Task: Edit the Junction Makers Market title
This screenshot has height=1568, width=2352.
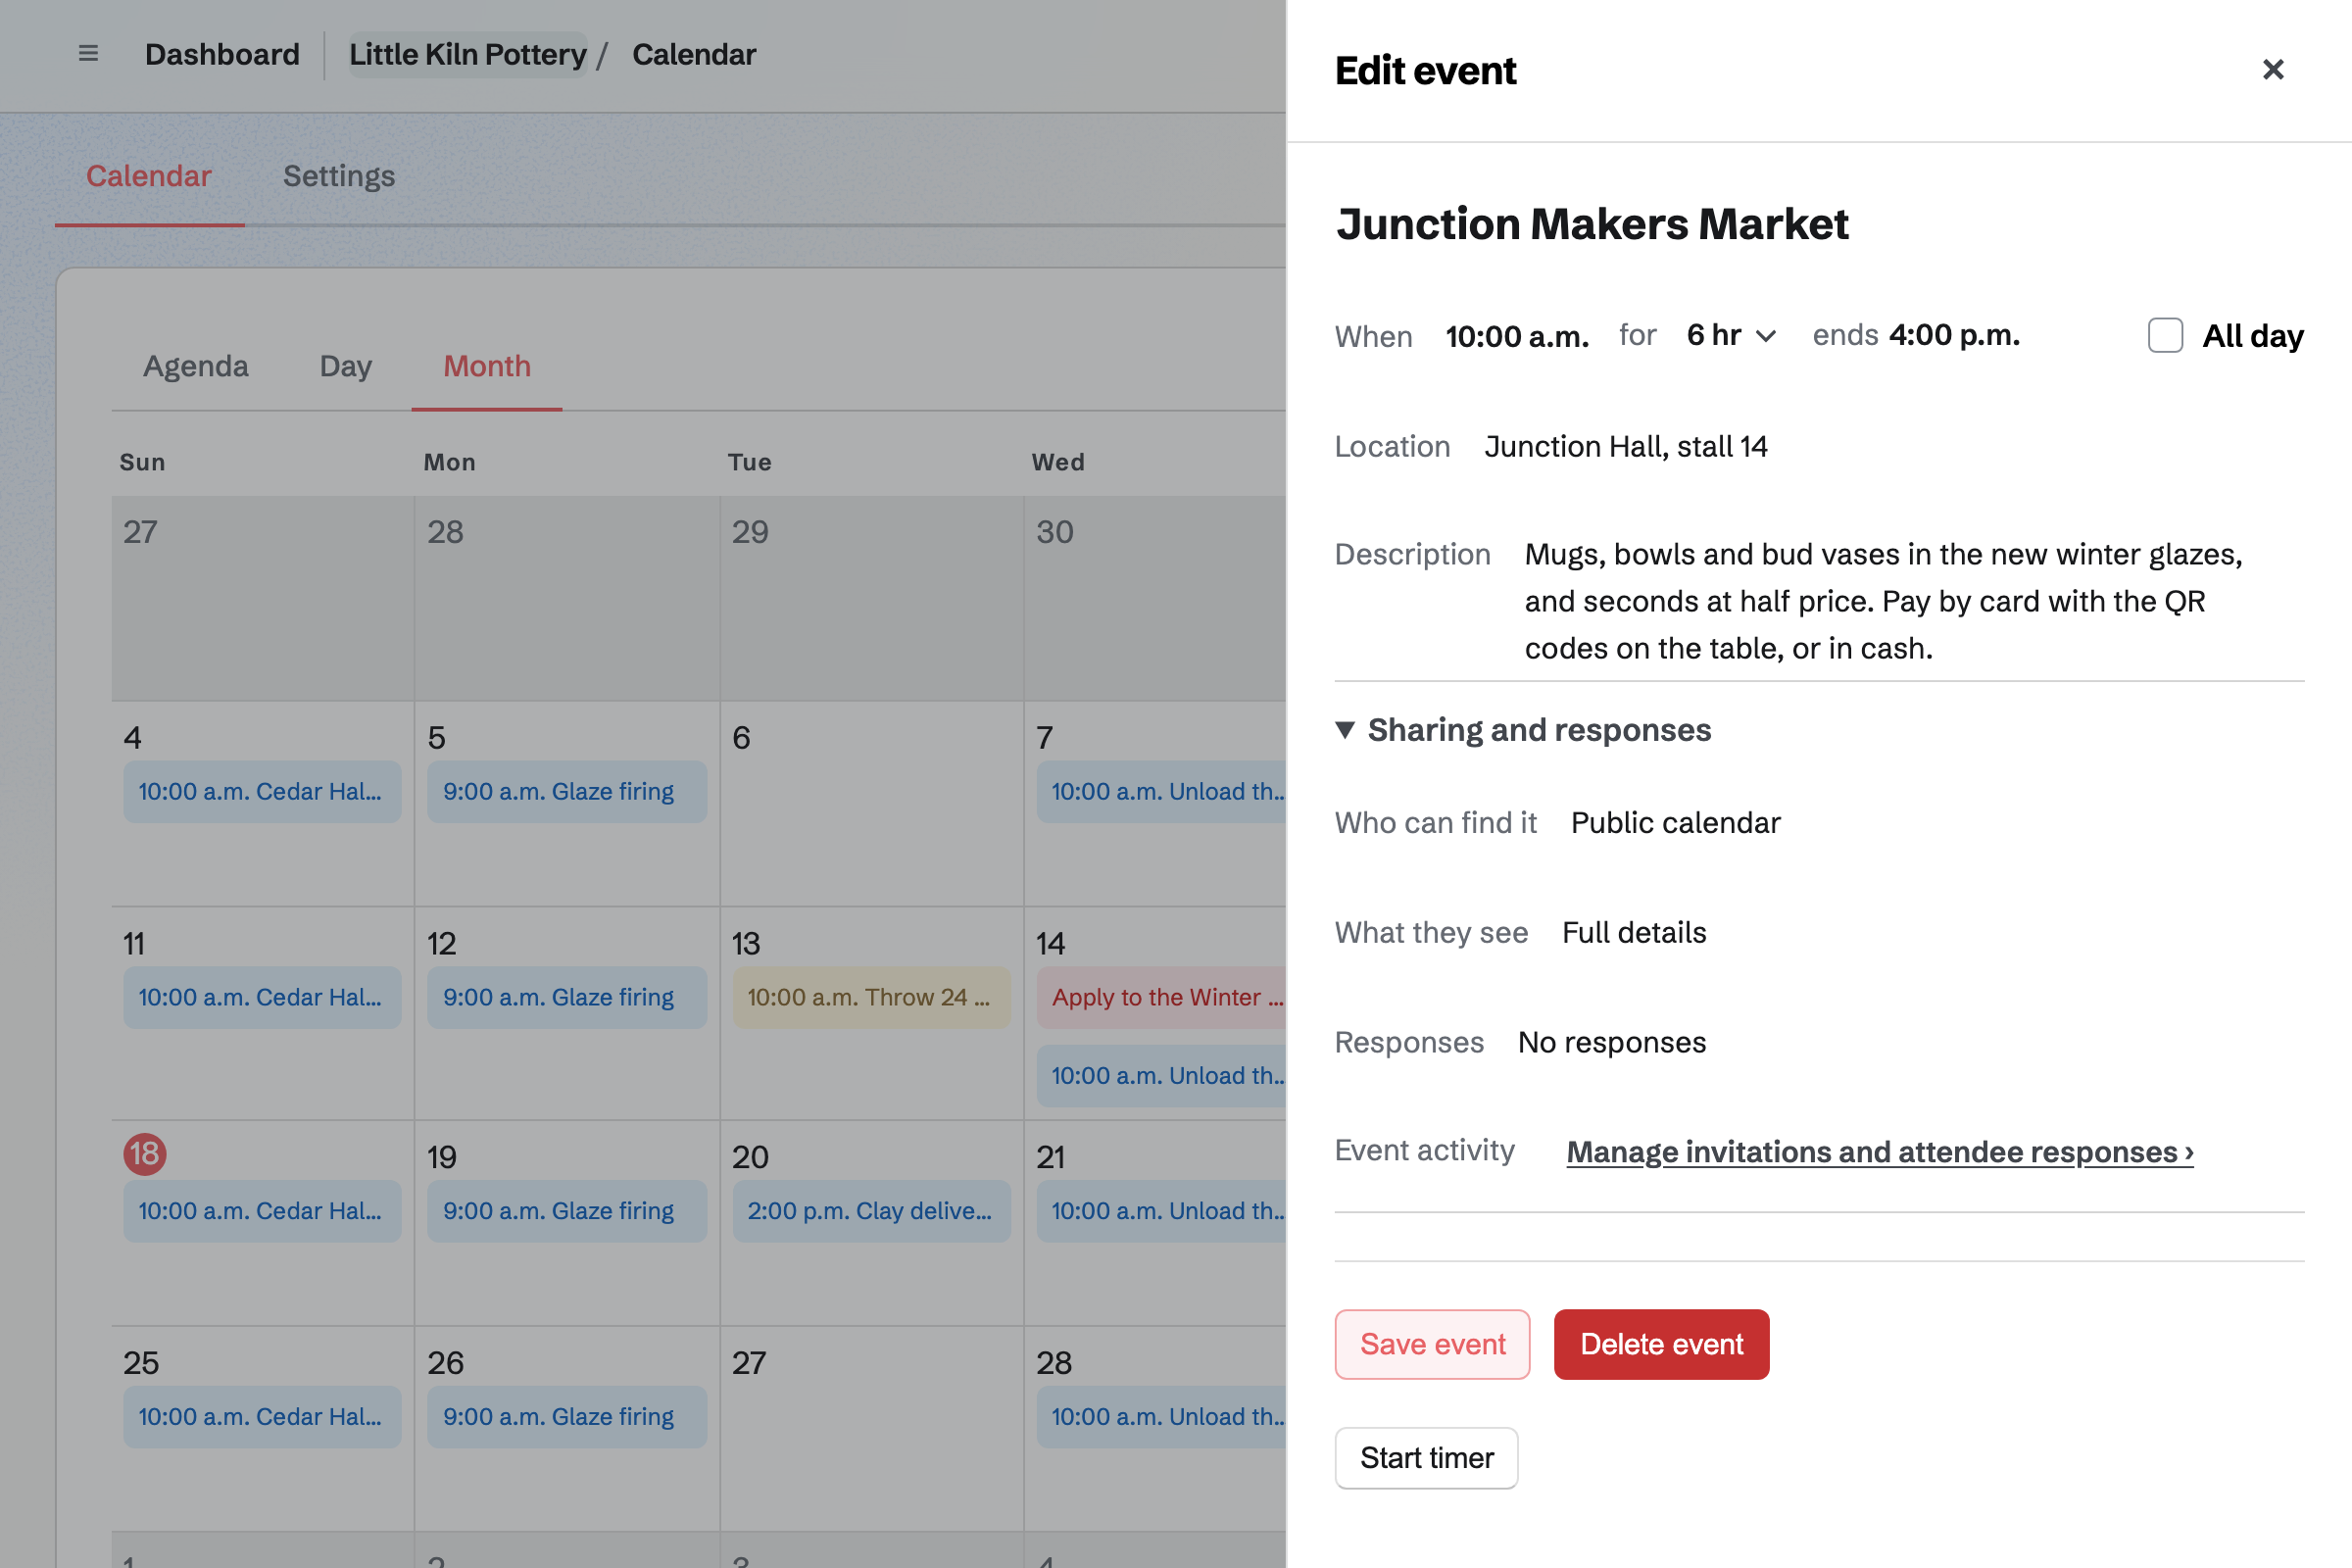Action: [x=1592, y=224]
